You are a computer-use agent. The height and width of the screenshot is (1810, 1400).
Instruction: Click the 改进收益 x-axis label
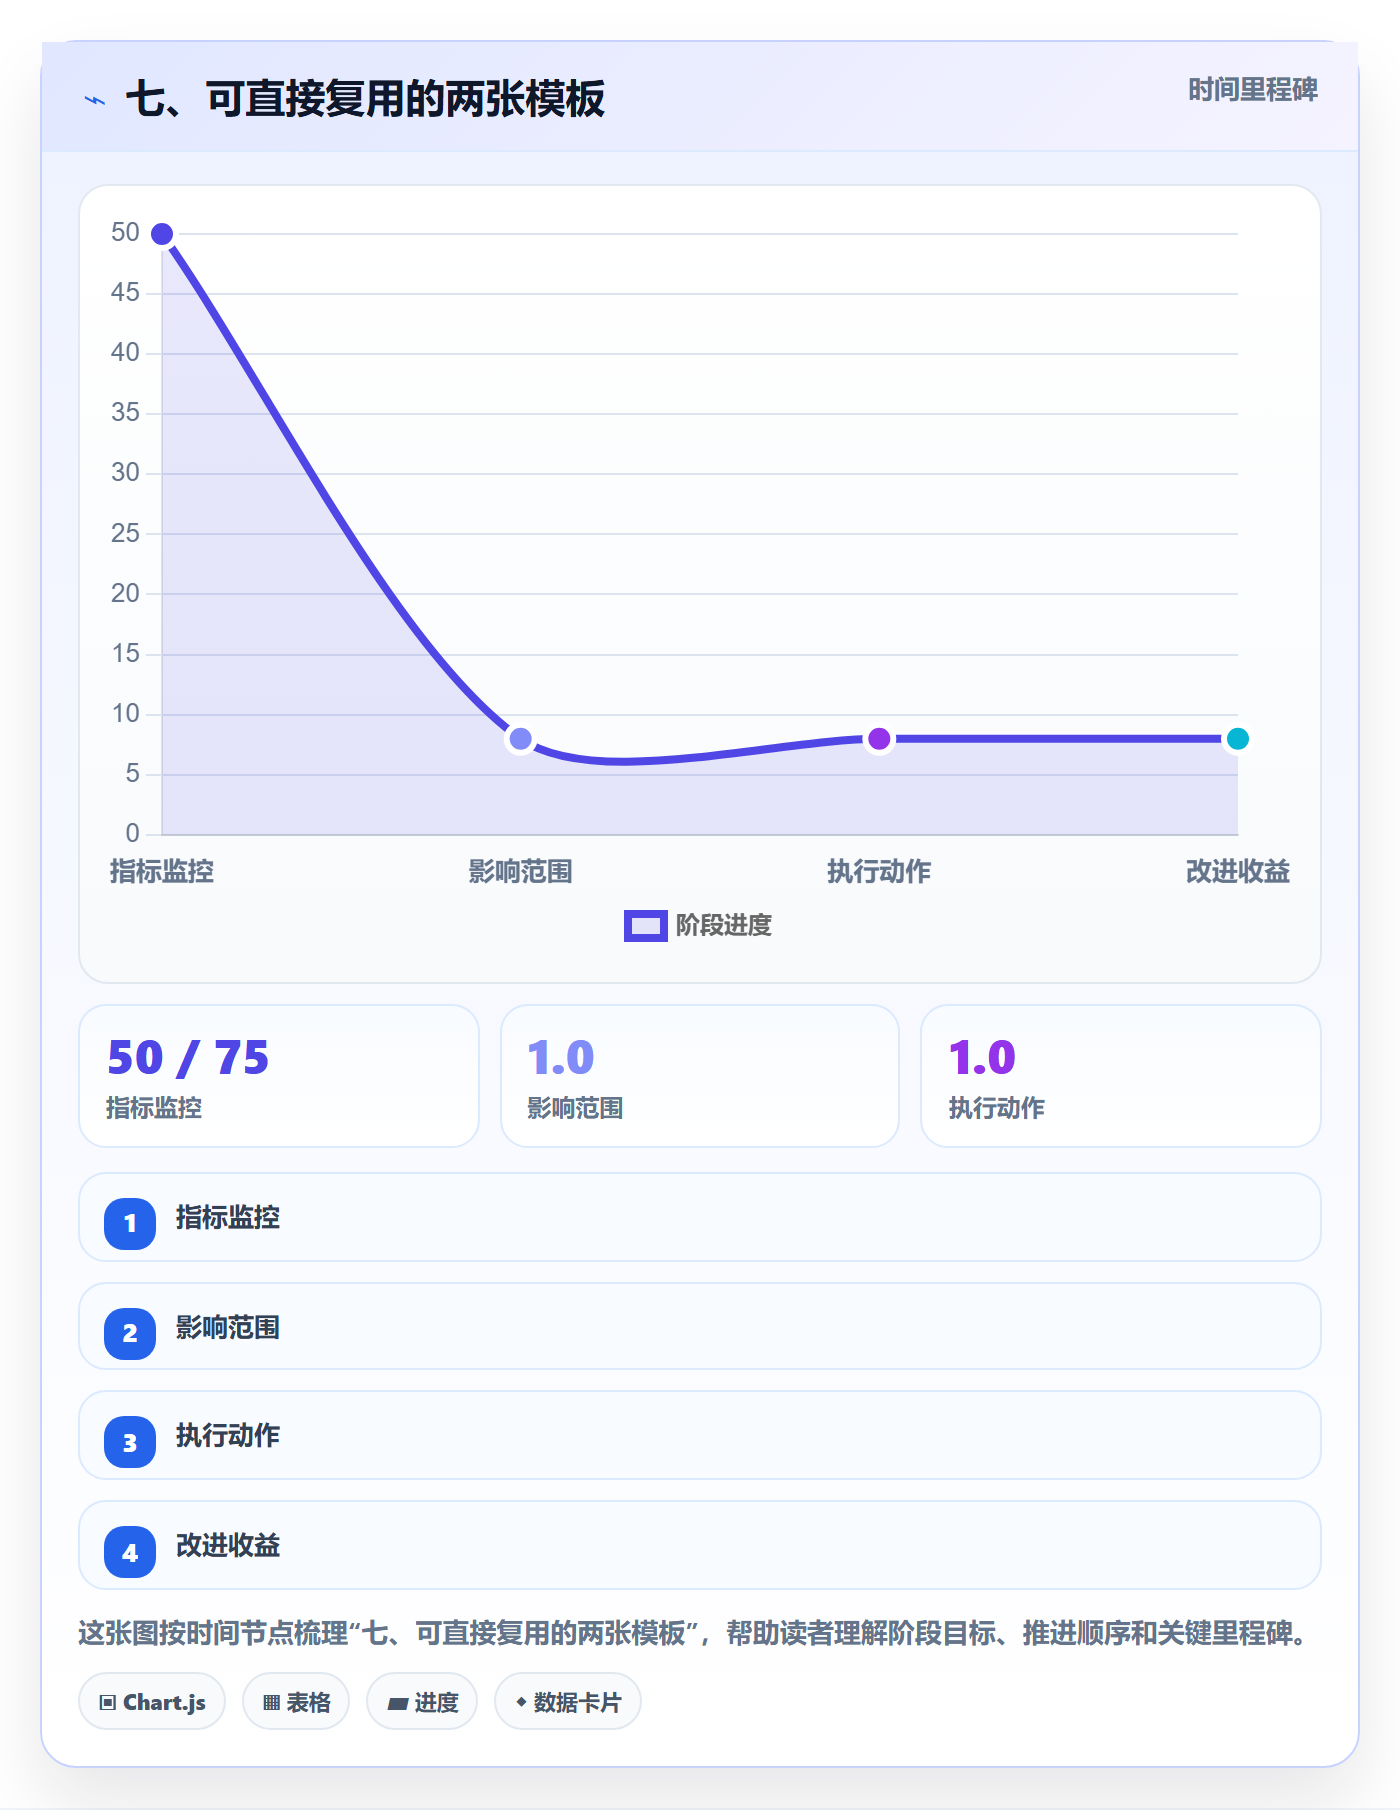click(1237, 872)
